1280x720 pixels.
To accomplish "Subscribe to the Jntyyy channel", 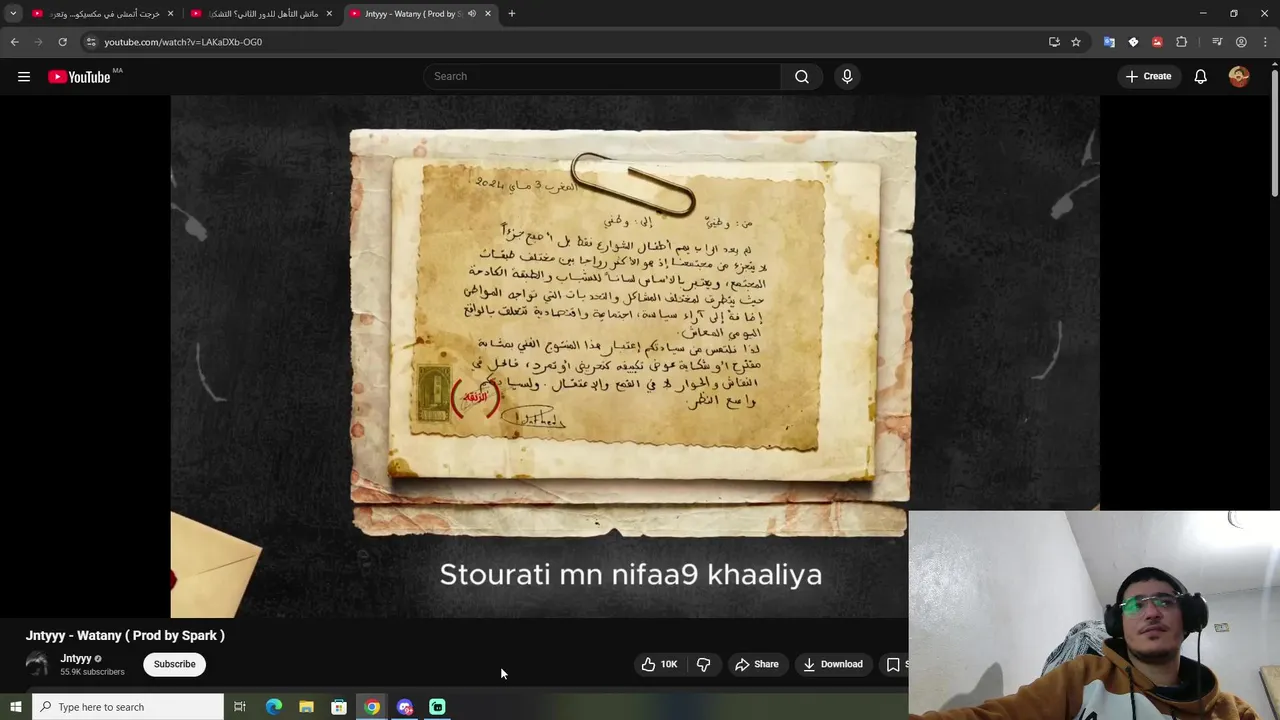I will tap(174, 664).
